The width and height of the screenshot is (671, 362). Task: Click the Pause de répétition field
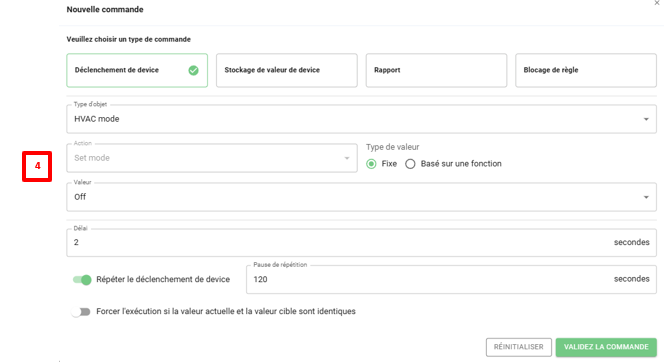451,279
